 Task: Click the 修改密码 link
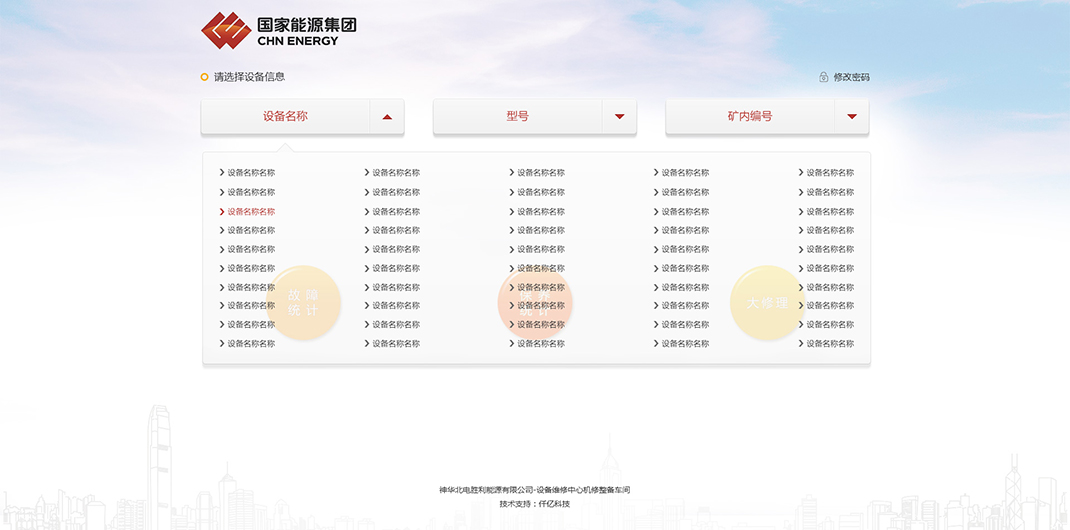851,77
